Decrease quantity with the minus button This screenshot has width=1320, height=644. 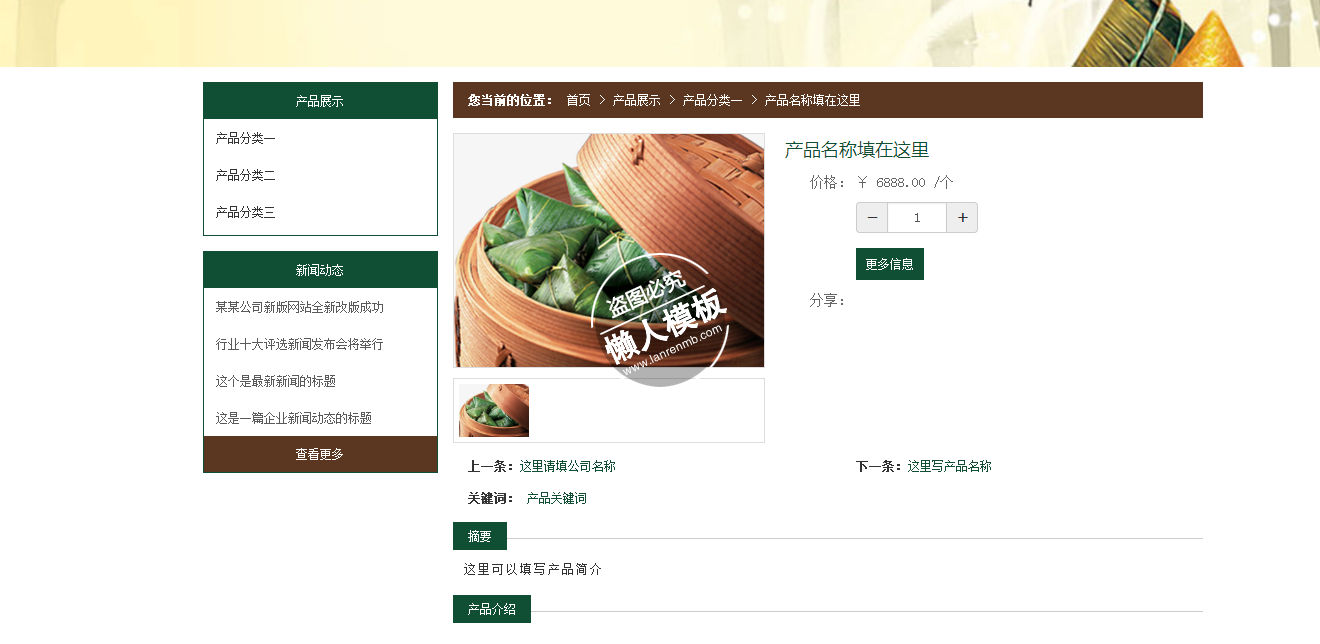(x=872, y=218)
